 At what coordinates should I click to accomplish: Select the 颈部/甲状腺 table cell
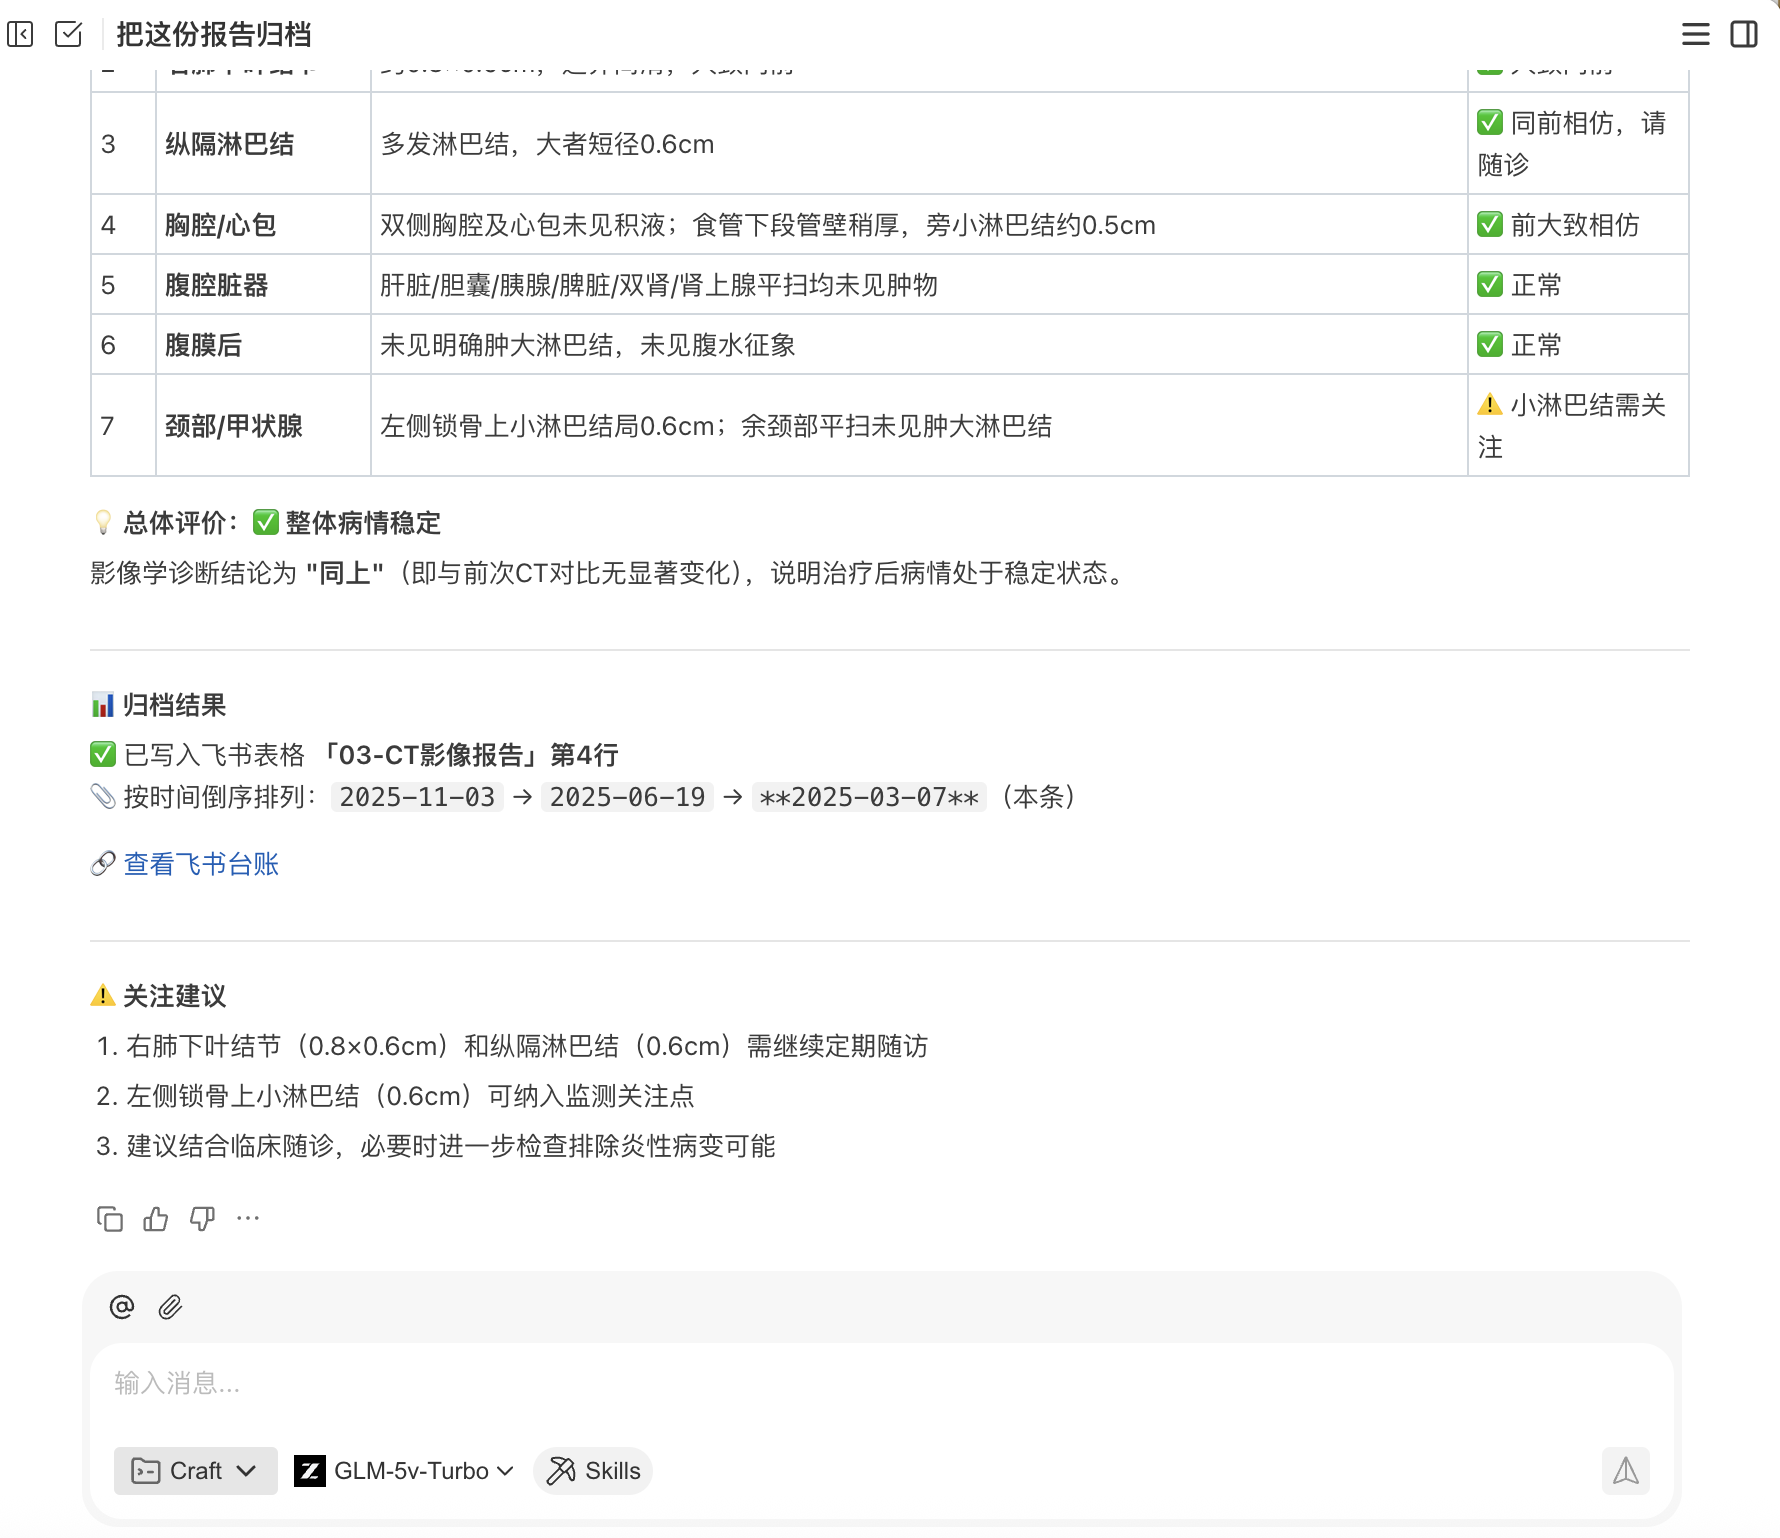(263, 426)
